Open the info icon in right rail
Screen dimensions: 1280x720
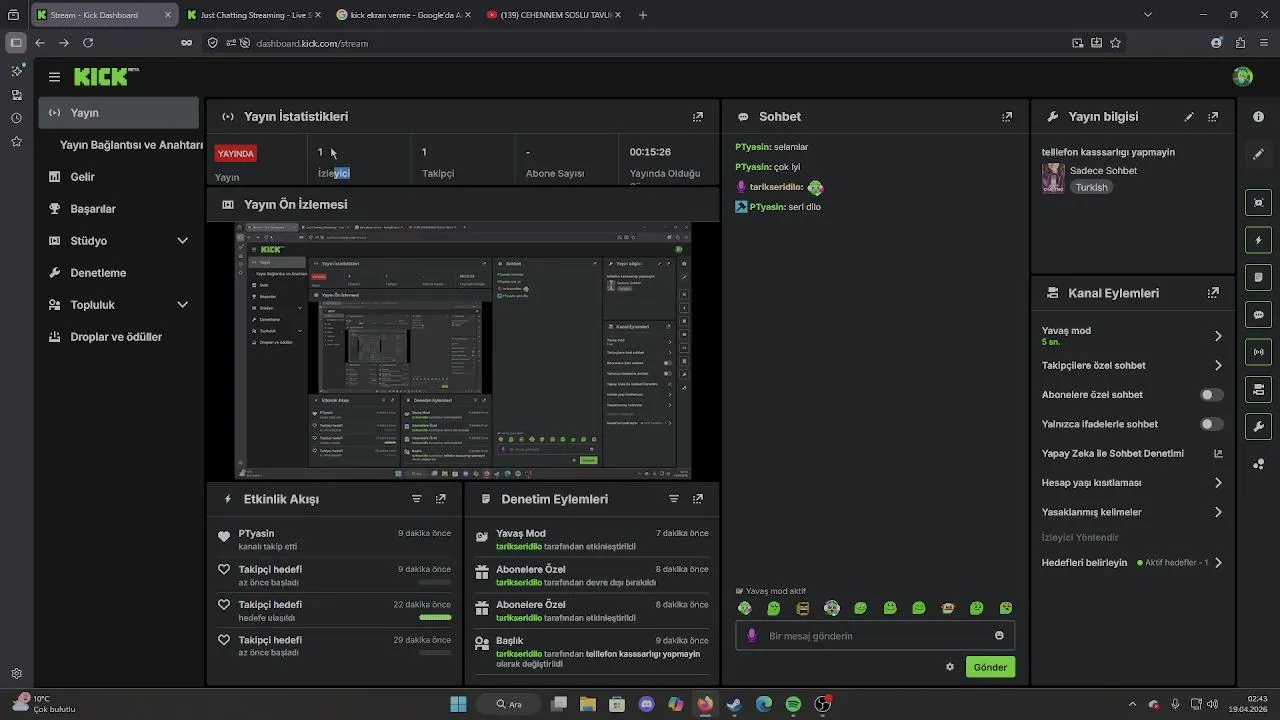[1258, 117]
